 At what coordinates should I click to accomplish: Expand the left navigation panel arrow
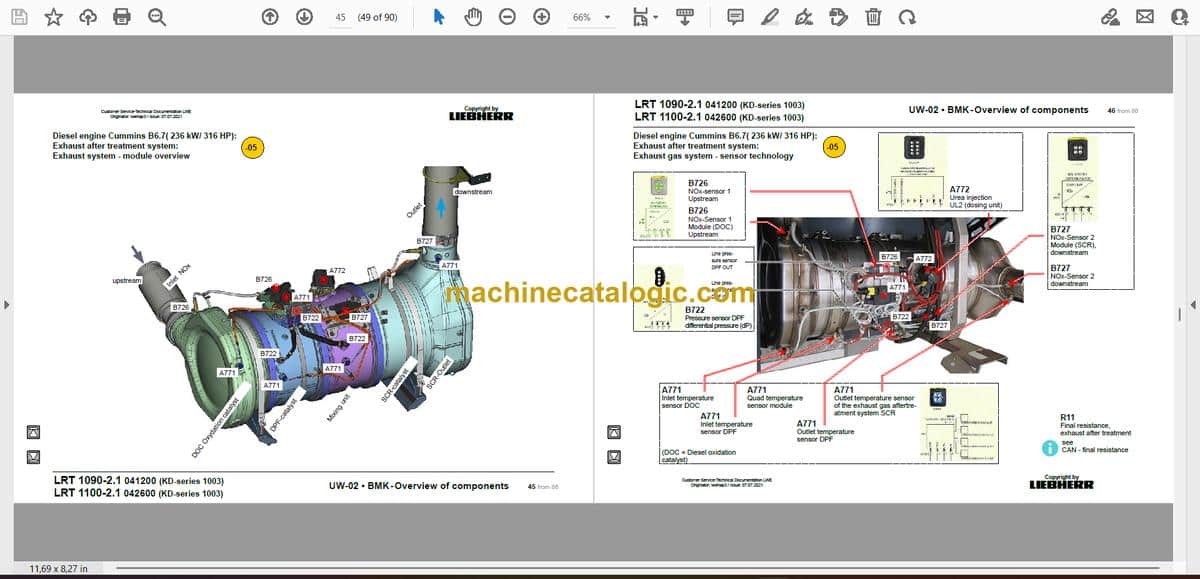tap(7, 305)
